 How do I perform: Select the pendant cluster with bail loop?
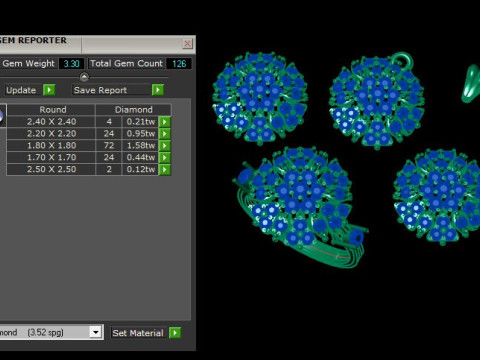tap(377, 100)
